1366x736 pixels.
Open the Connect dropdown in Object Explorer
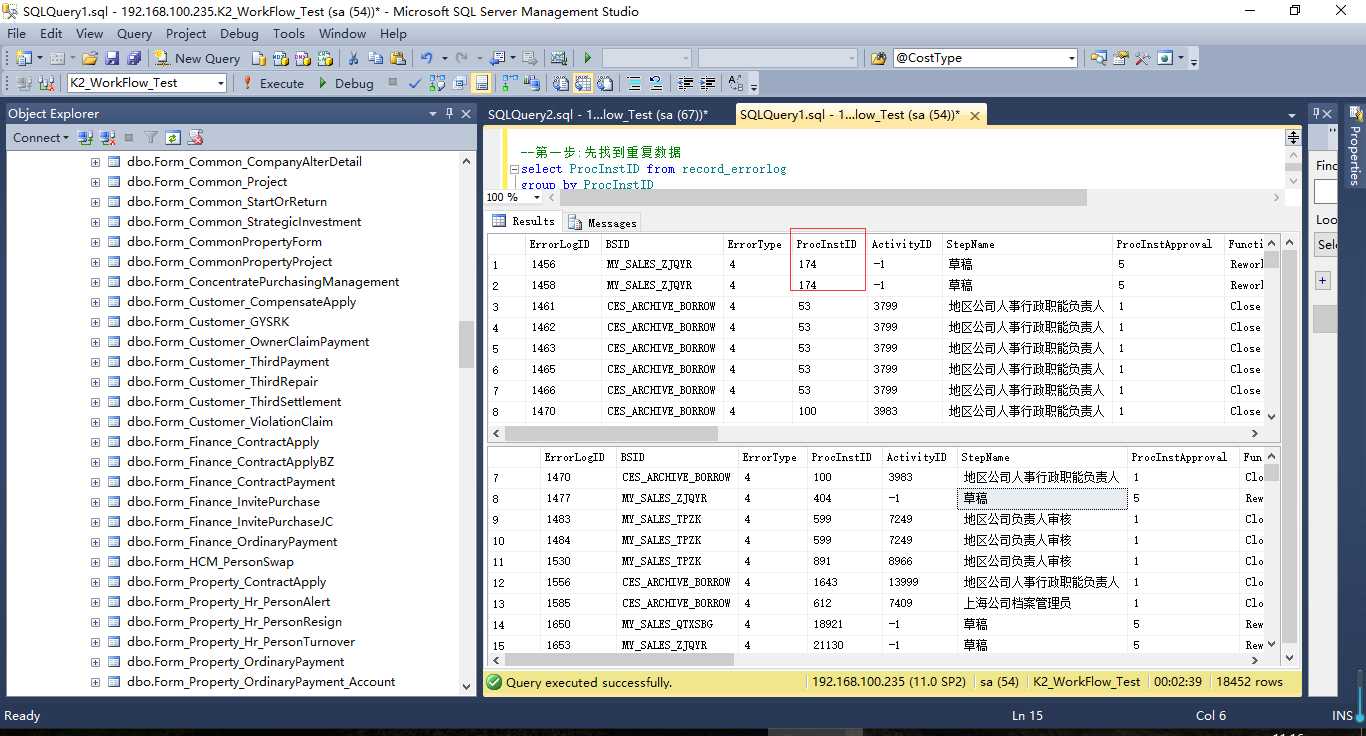pyautogui.click(x=41, y=138)
